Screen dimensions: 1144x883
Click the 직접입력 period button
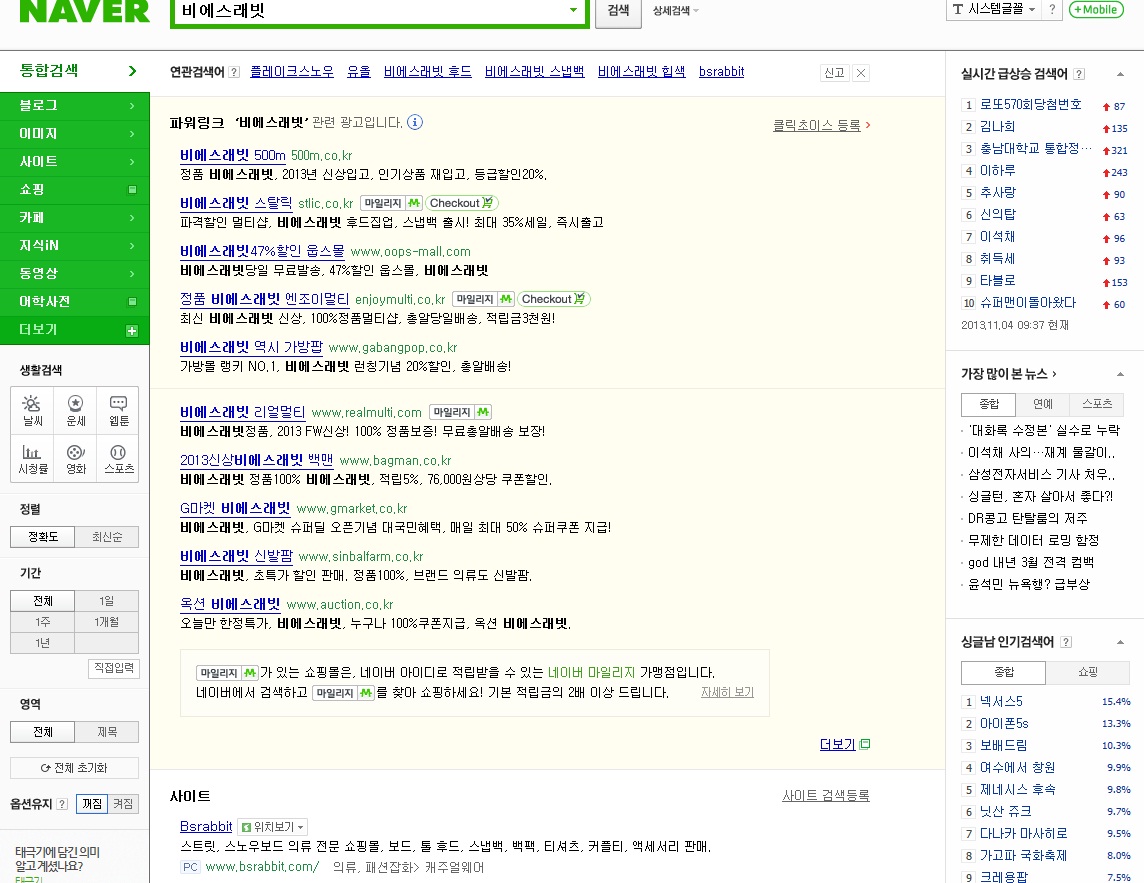114,668
